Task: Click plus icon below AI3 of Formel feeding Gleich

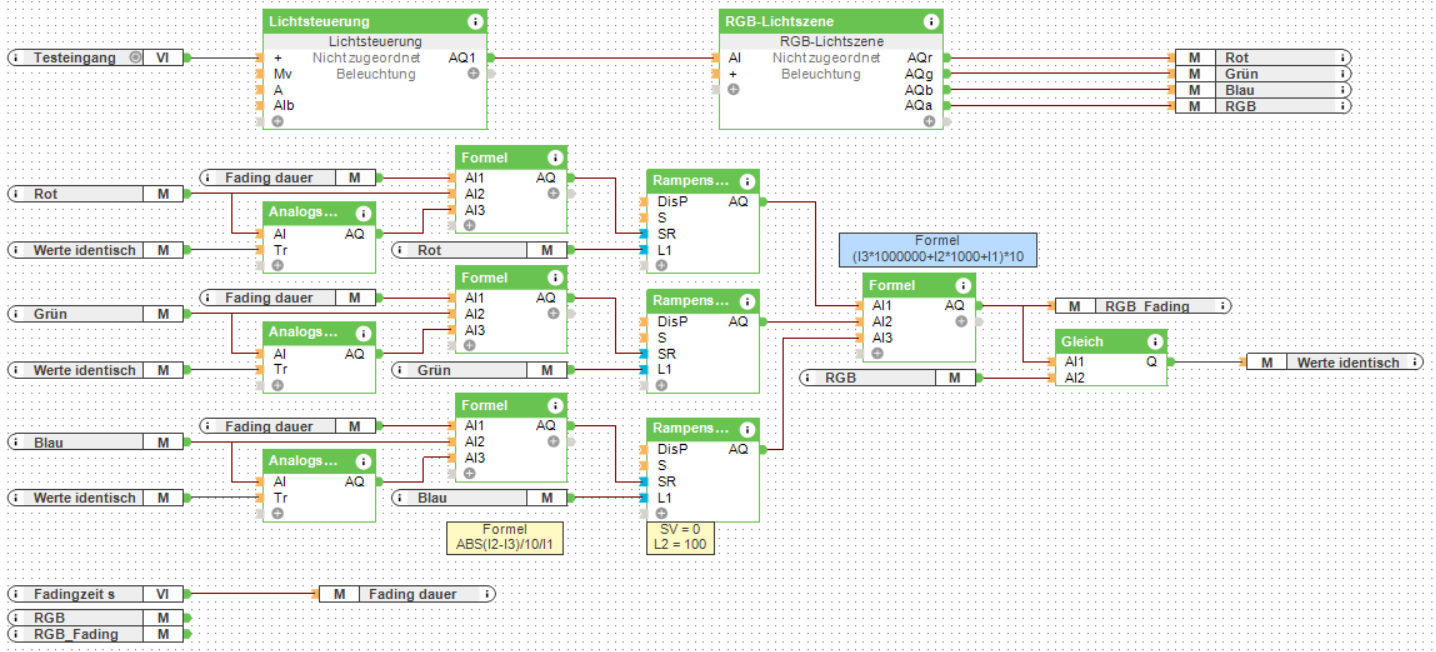Action: pyautogui.click(x=877, y=353)
